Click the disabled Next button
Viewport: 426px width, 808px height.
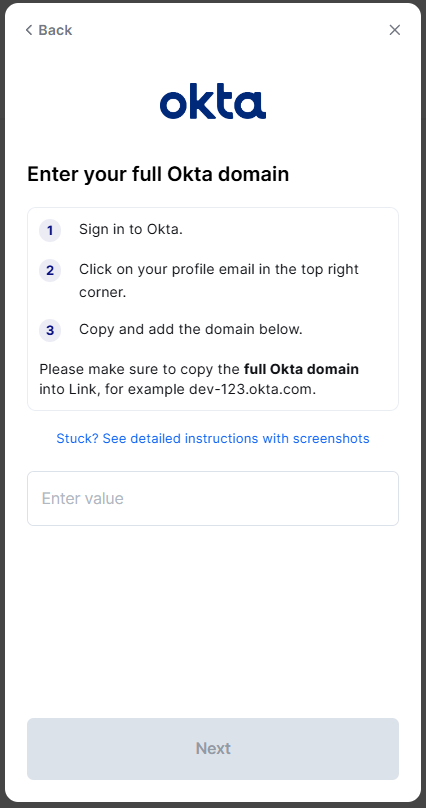[x=213, y=749]
